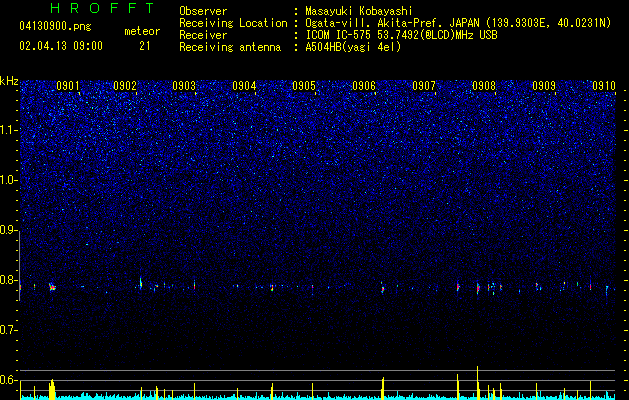Viewport: 629px width, 400px height.
Task: Click the 0.6 kHz axis label
Action: pyautogui.click(x=8, y=380)
